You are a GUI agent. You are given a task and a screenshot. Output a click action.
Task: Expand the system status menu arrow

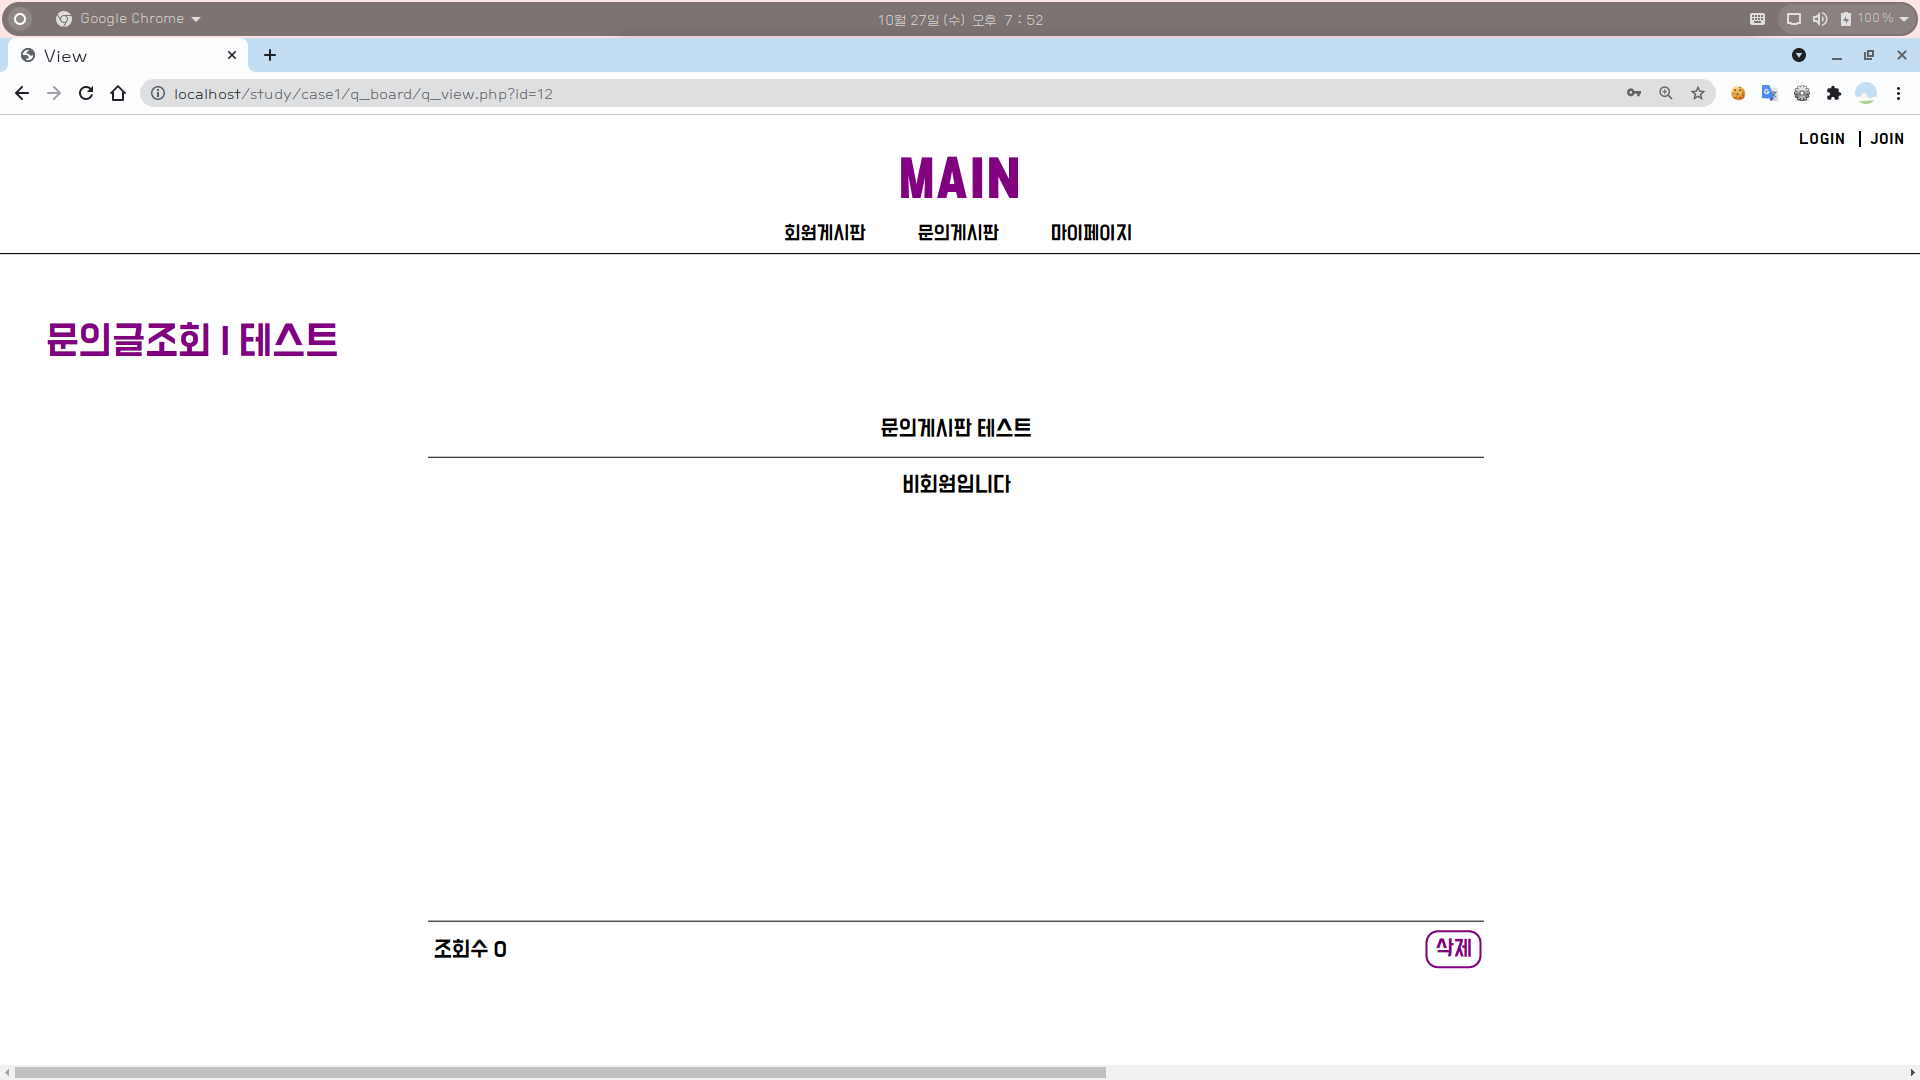(1904, 19)
